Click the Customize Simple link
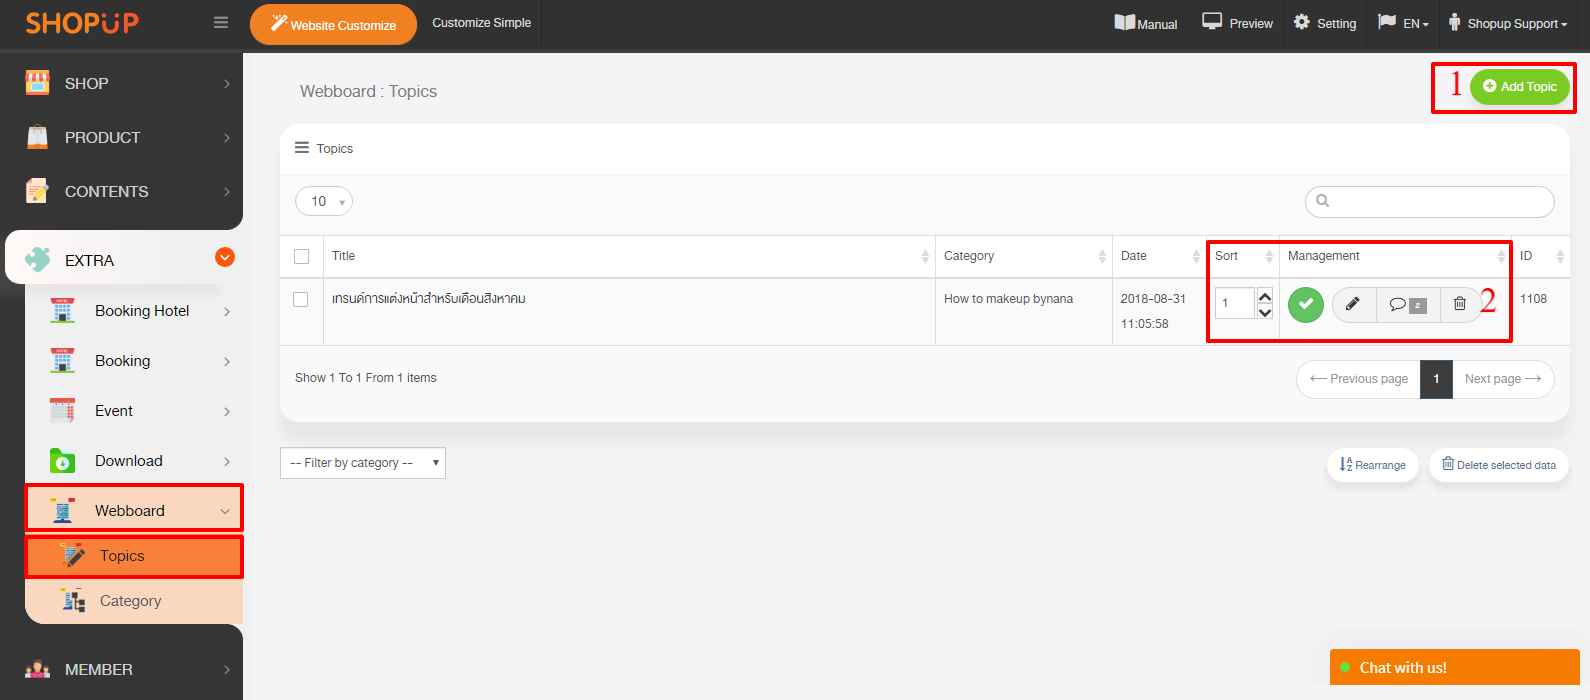The image size is (1590, 700). (x=482, y=23)
